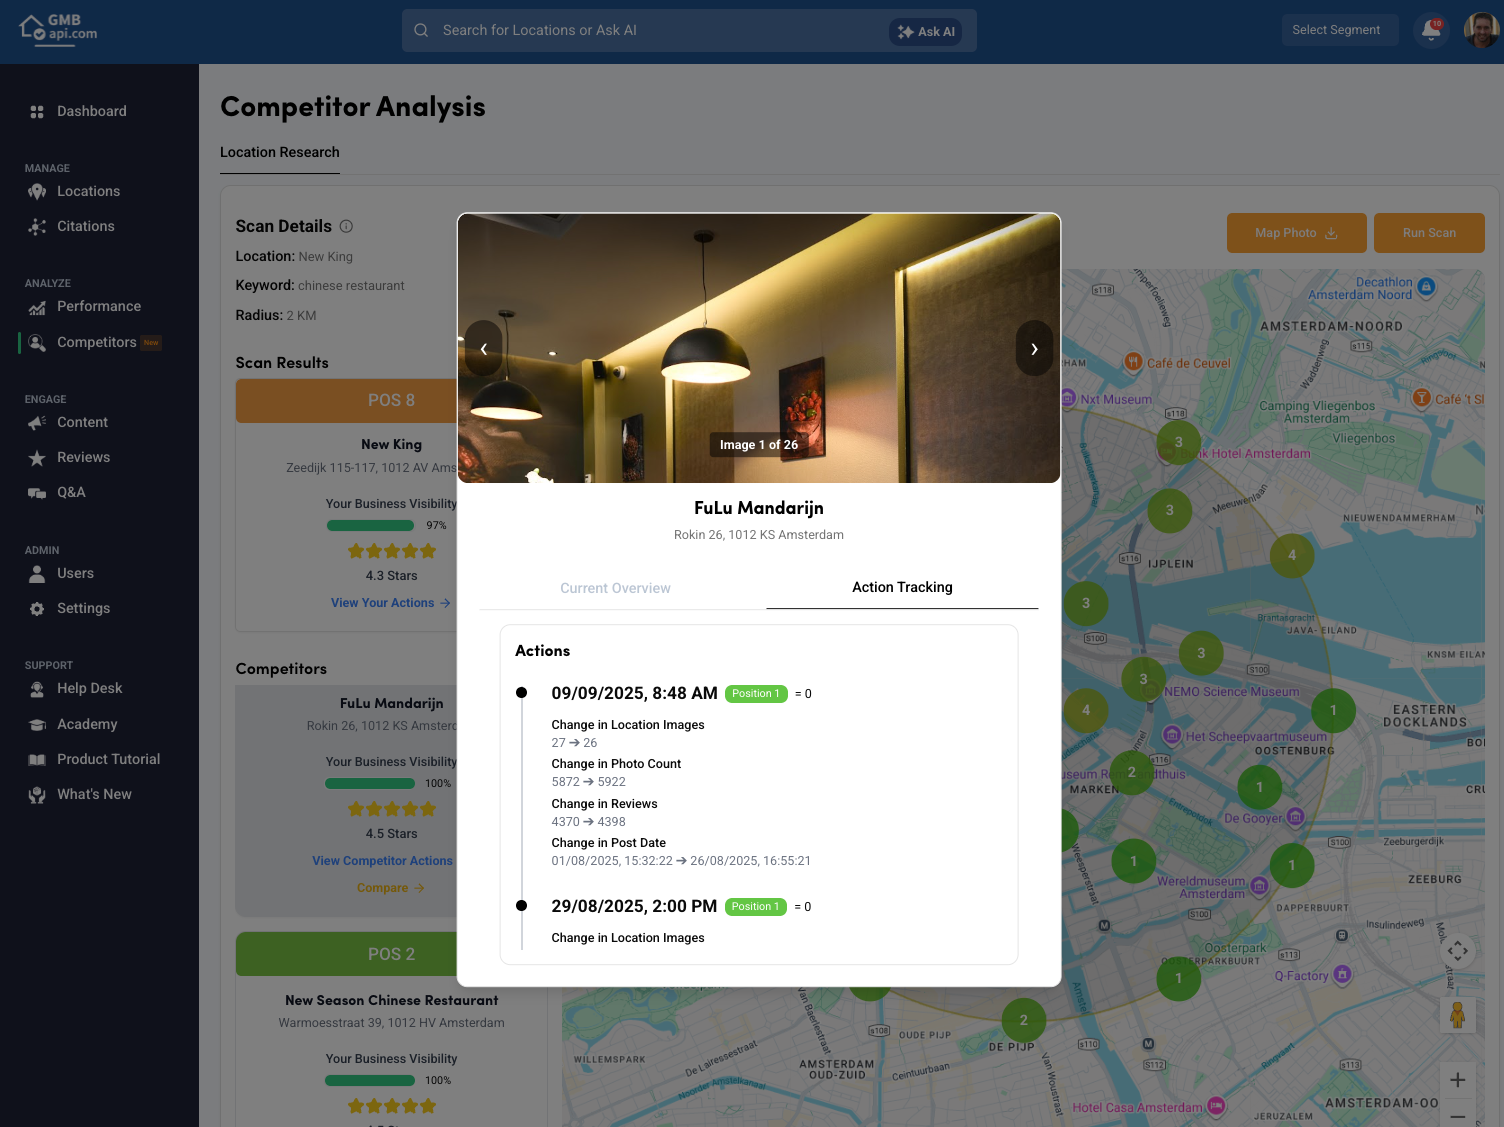Screen dimensions: 1504x1127
Task: Open View Your Actions link
Action: click(x=390, y=603)
